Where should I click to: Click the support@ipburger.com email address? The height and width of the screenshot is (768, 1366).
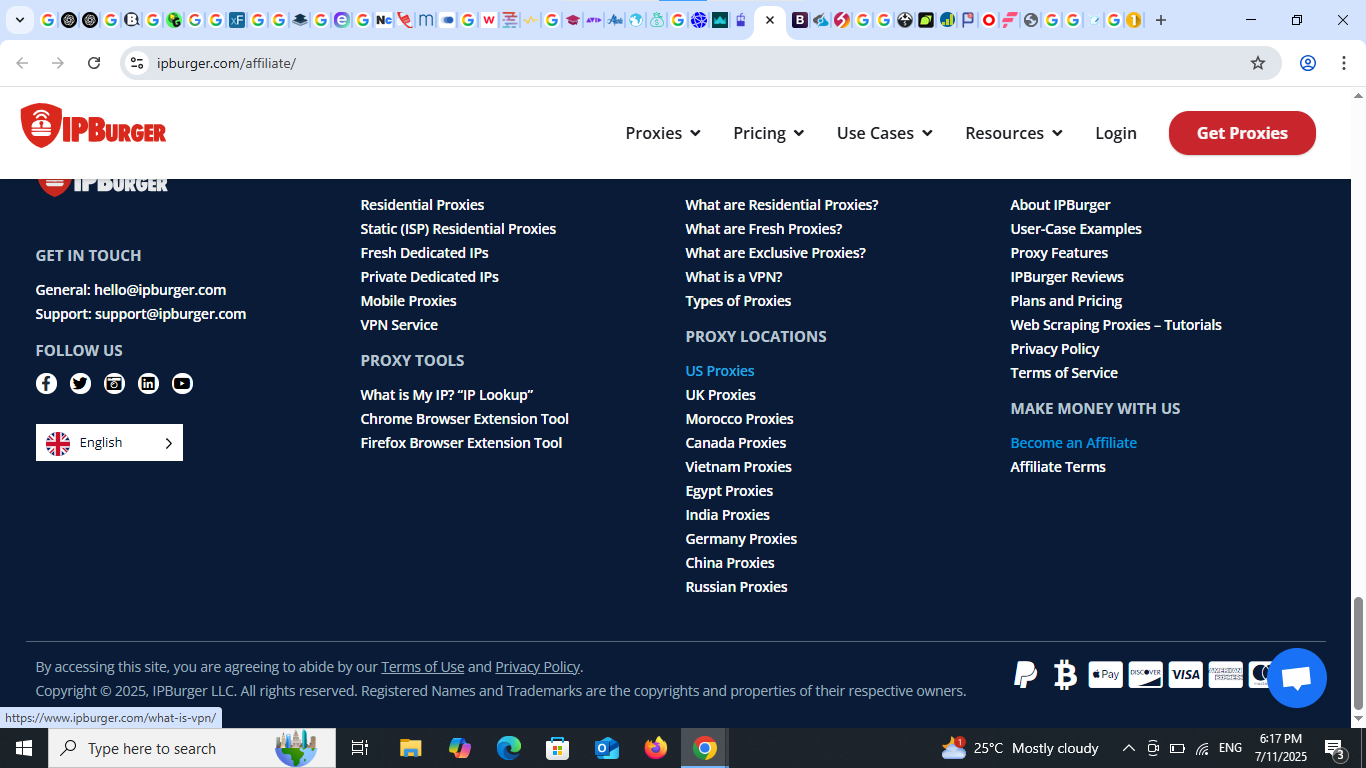click(170, 314)
